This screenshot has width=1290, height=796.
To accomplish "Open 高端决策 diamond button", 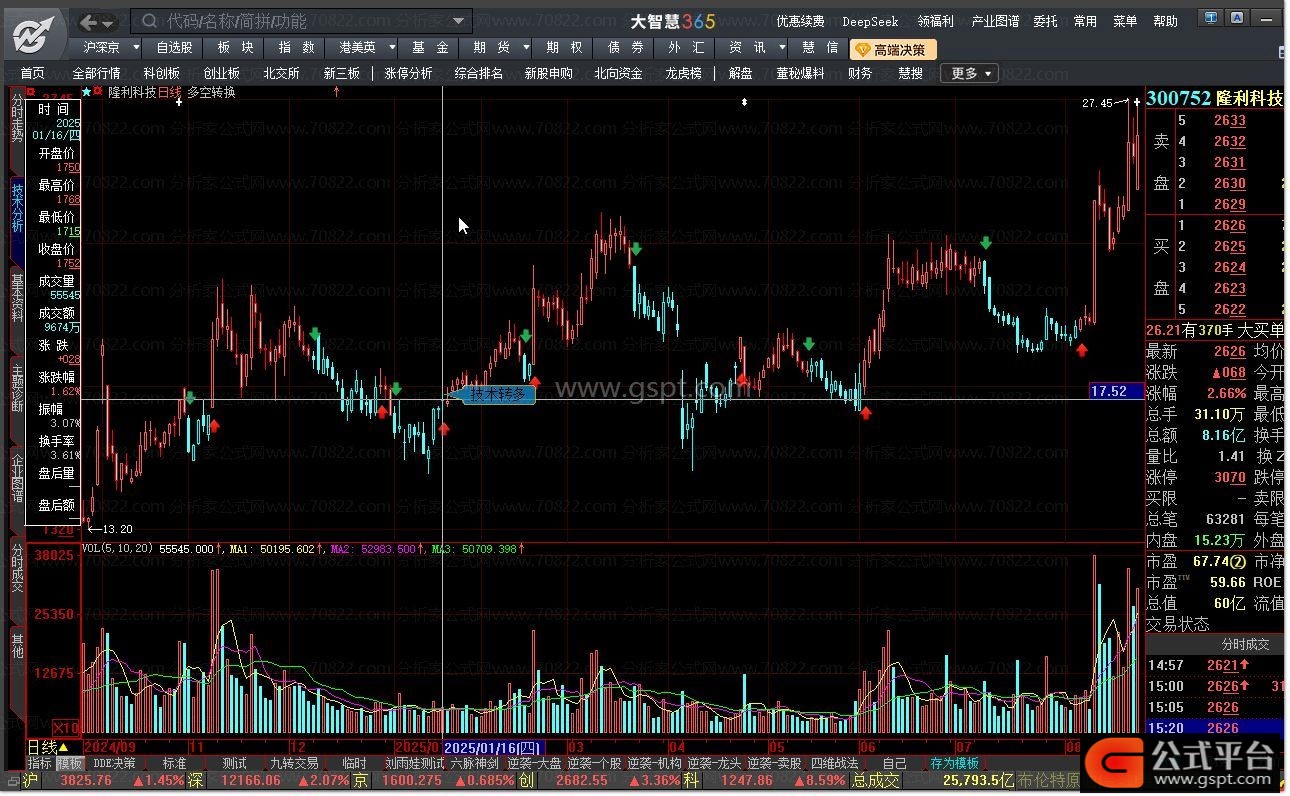I will tap(893, 49).
